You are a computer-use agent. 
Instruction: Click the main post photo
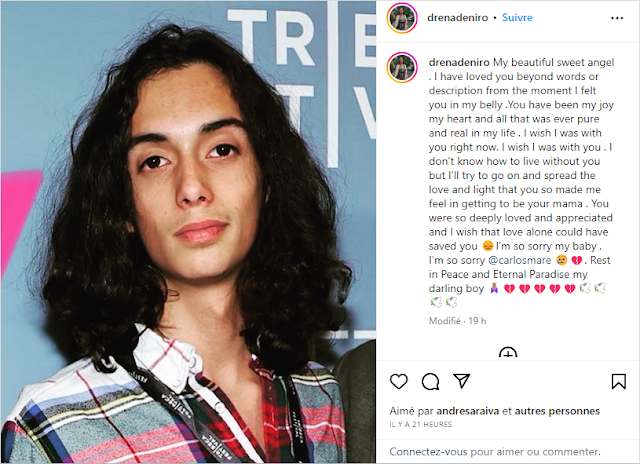(188, 232)
